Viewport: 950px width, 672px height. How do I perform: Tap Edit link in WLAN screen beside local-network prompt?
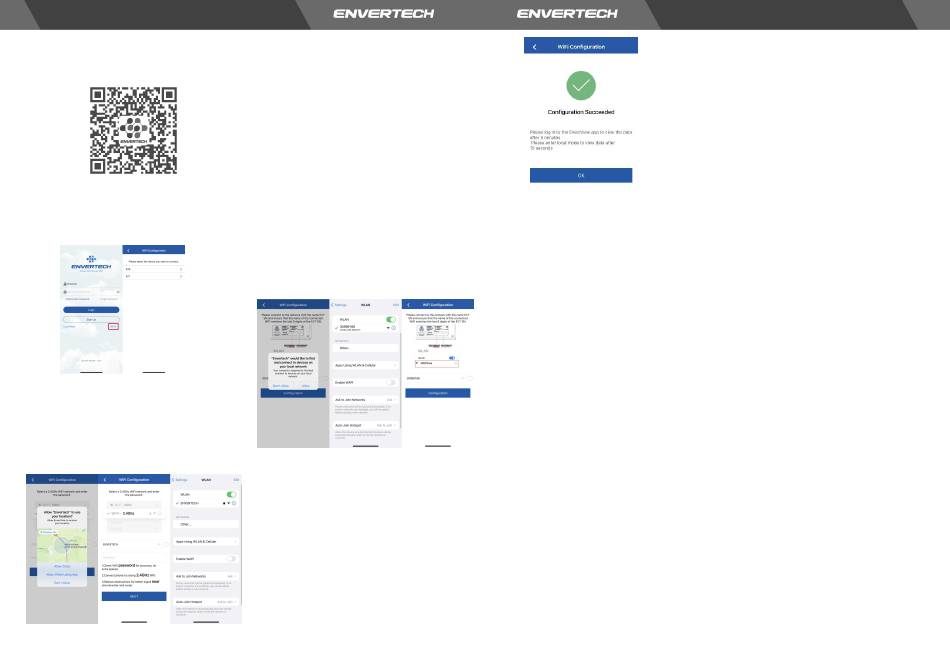point(396,305)
